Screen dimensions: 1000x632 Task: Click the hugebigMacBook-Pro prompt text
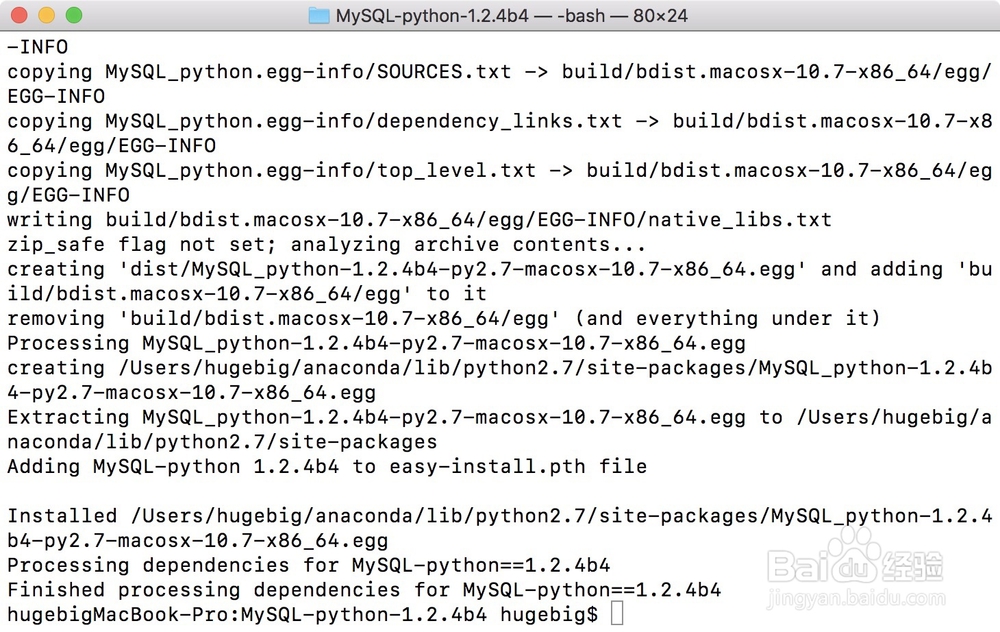118,614
